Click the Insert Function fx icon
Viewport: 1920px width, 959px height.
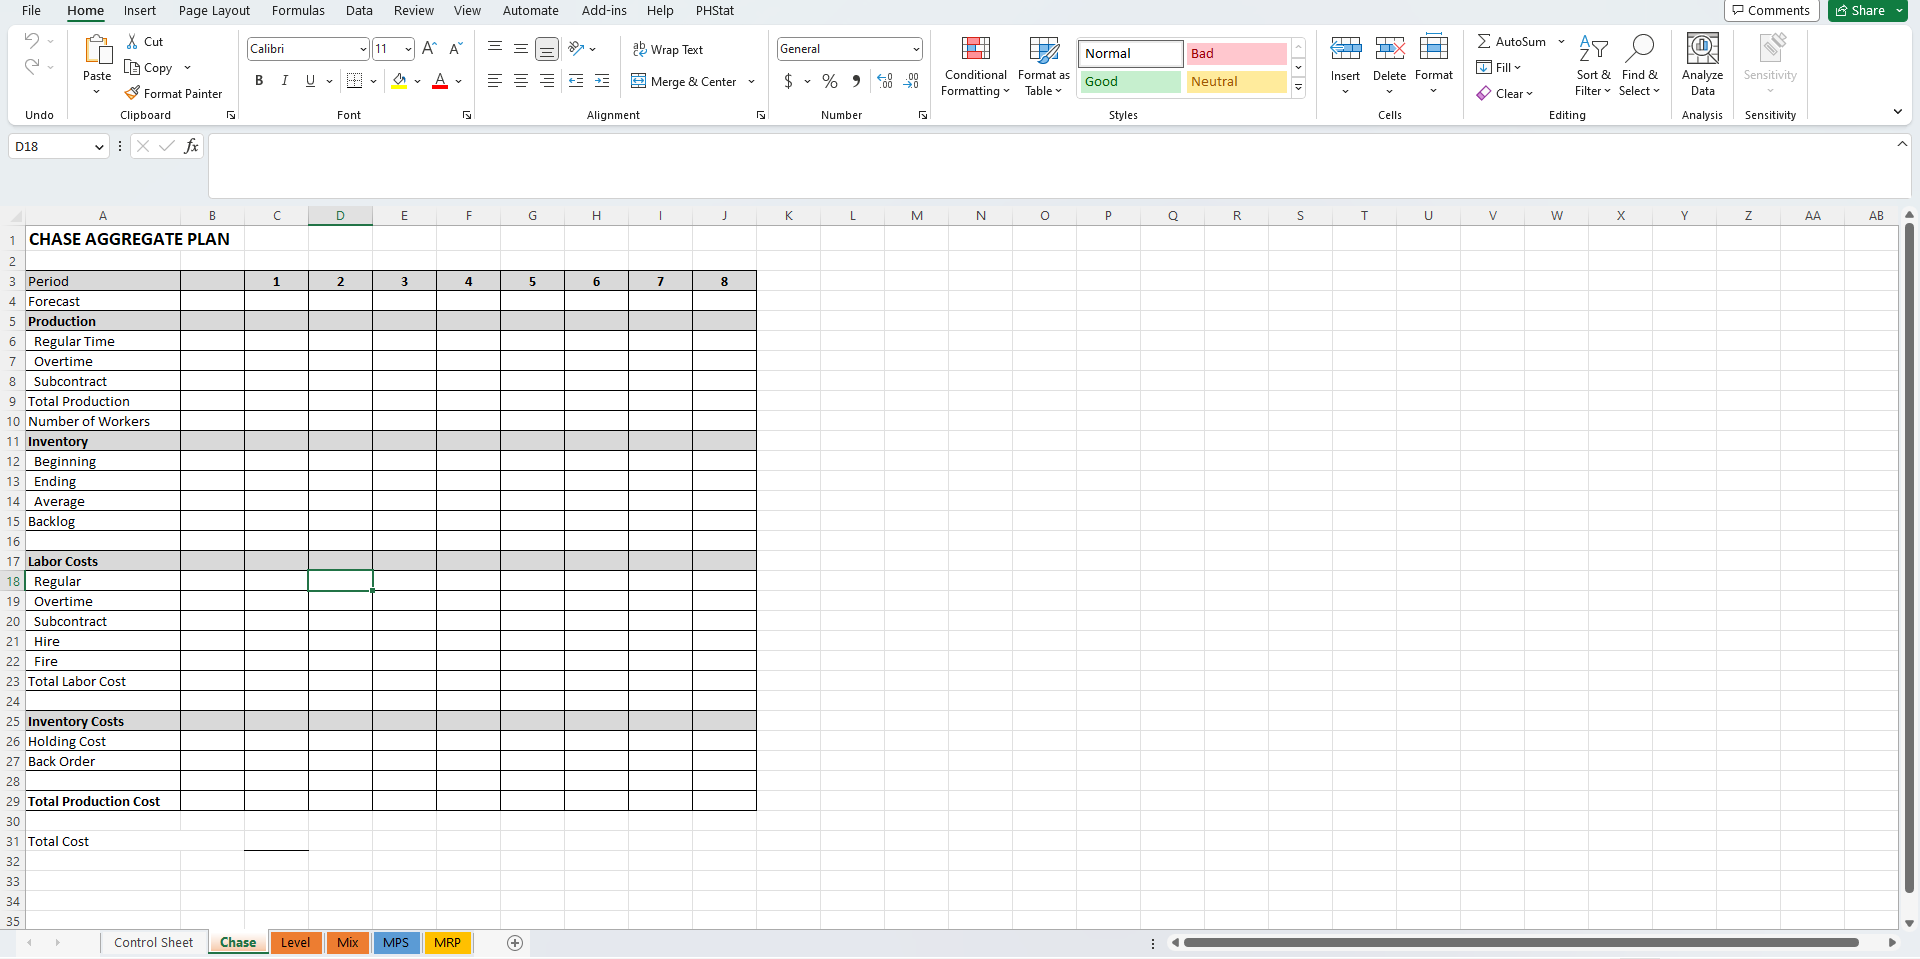pos(191,146)
